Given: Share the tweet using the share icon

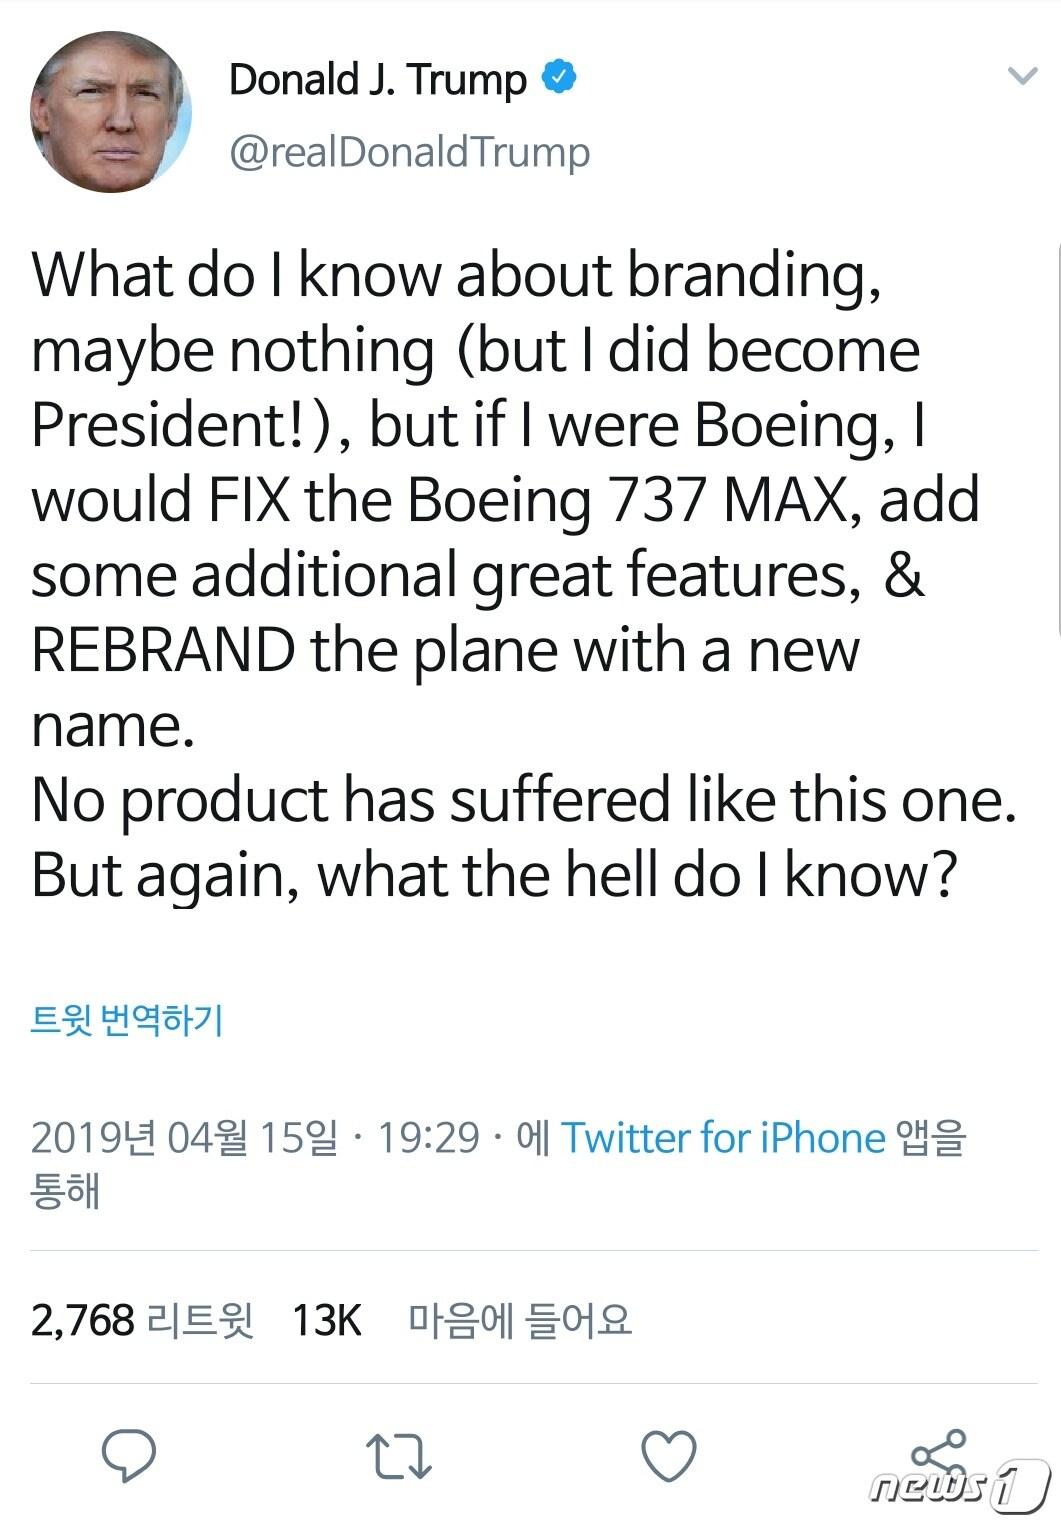Looking at the screenshot, I should click(x=938, y=1454).
